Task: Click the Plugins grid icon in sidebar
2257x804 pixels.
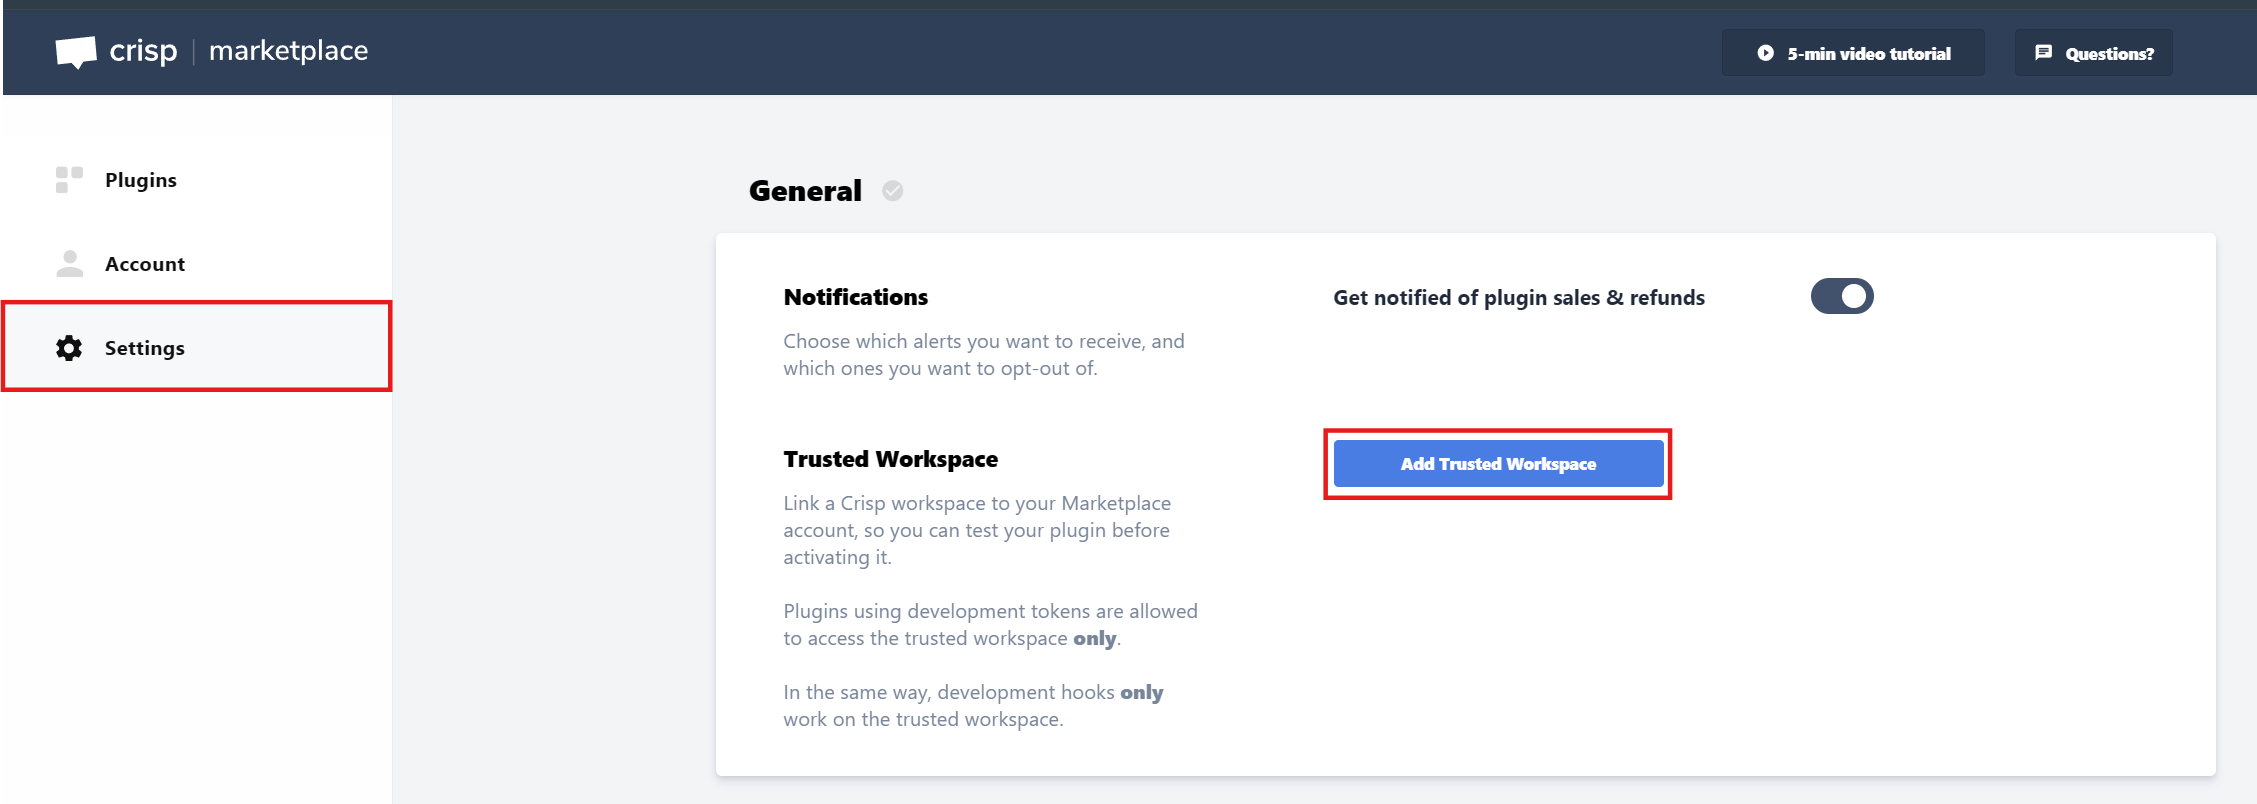Action: 69,180
